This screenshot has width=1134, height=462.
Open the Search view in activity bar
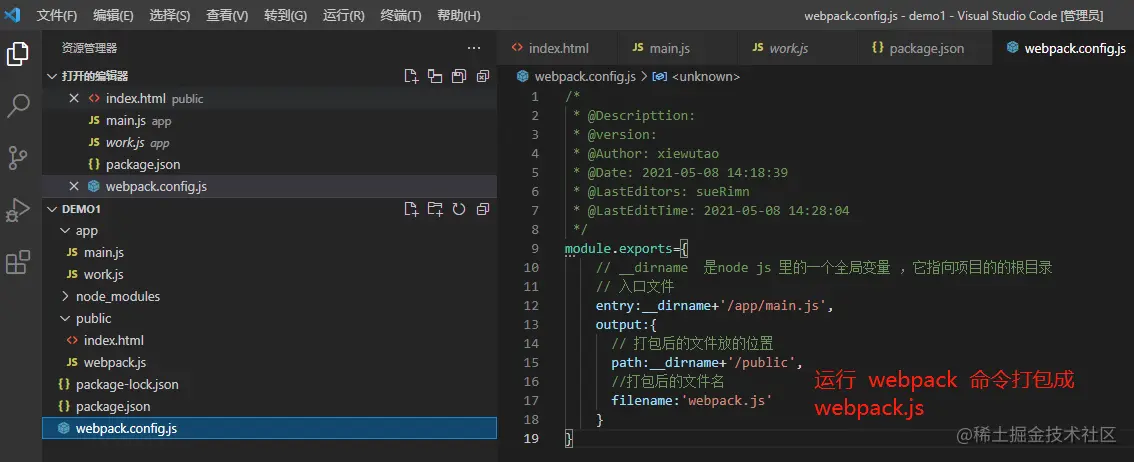[x=17, y=106]
